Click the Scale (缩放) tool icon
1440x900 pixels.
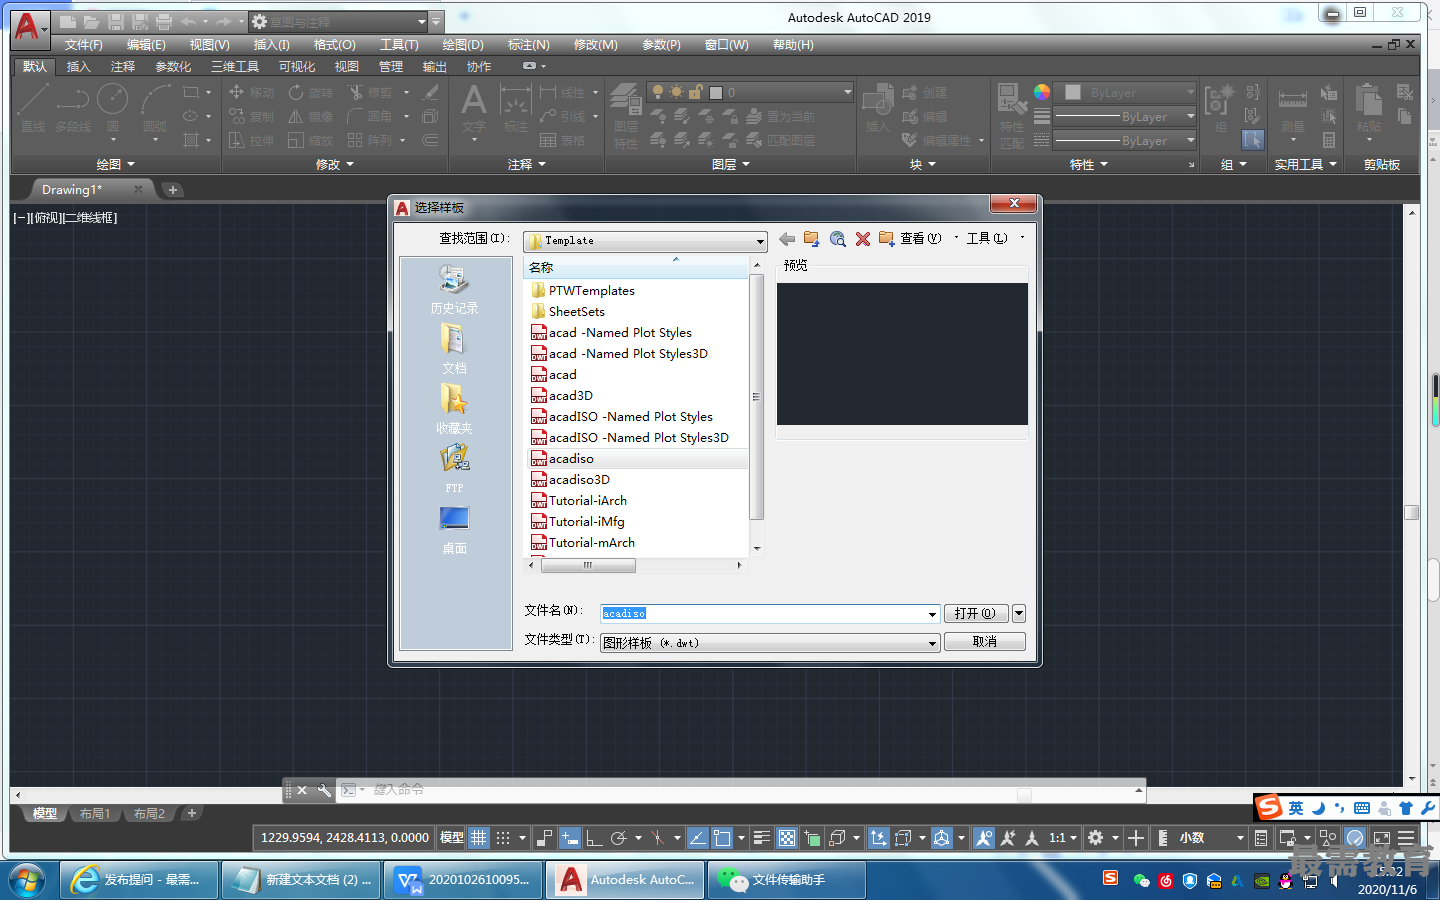coord(296,140)
